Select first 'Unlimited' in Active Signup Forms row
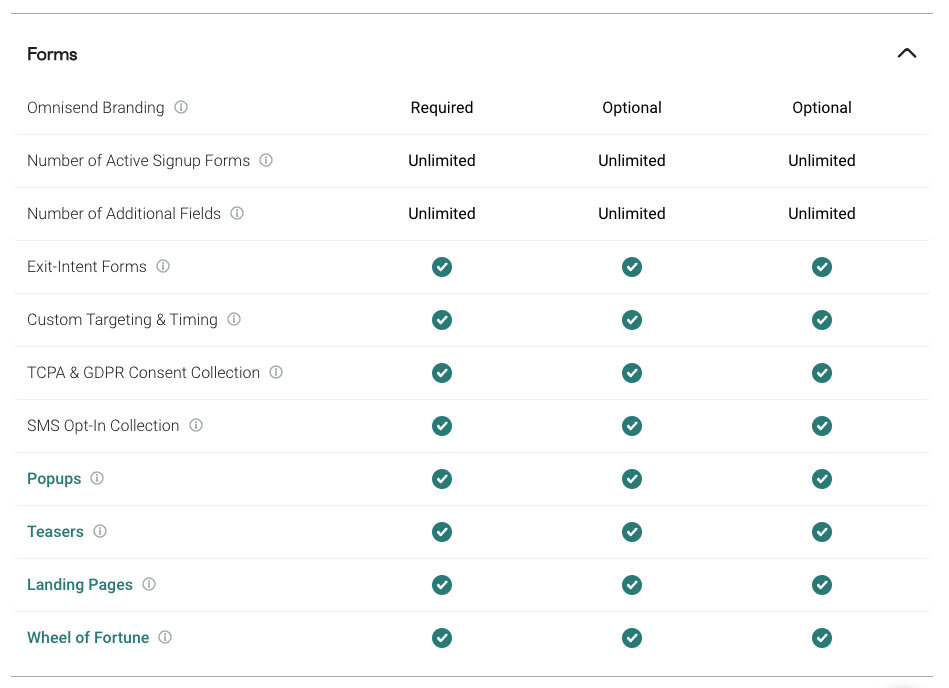 point(442,160)
